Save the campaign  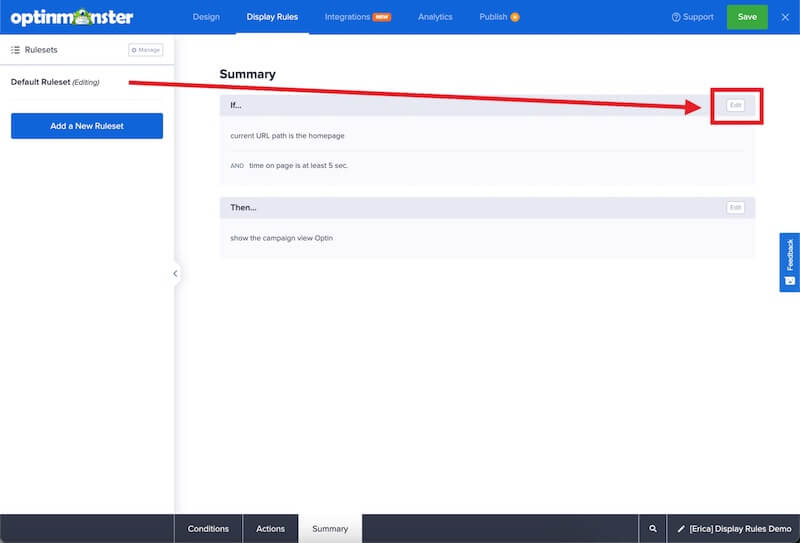click(x=746, y=17)
